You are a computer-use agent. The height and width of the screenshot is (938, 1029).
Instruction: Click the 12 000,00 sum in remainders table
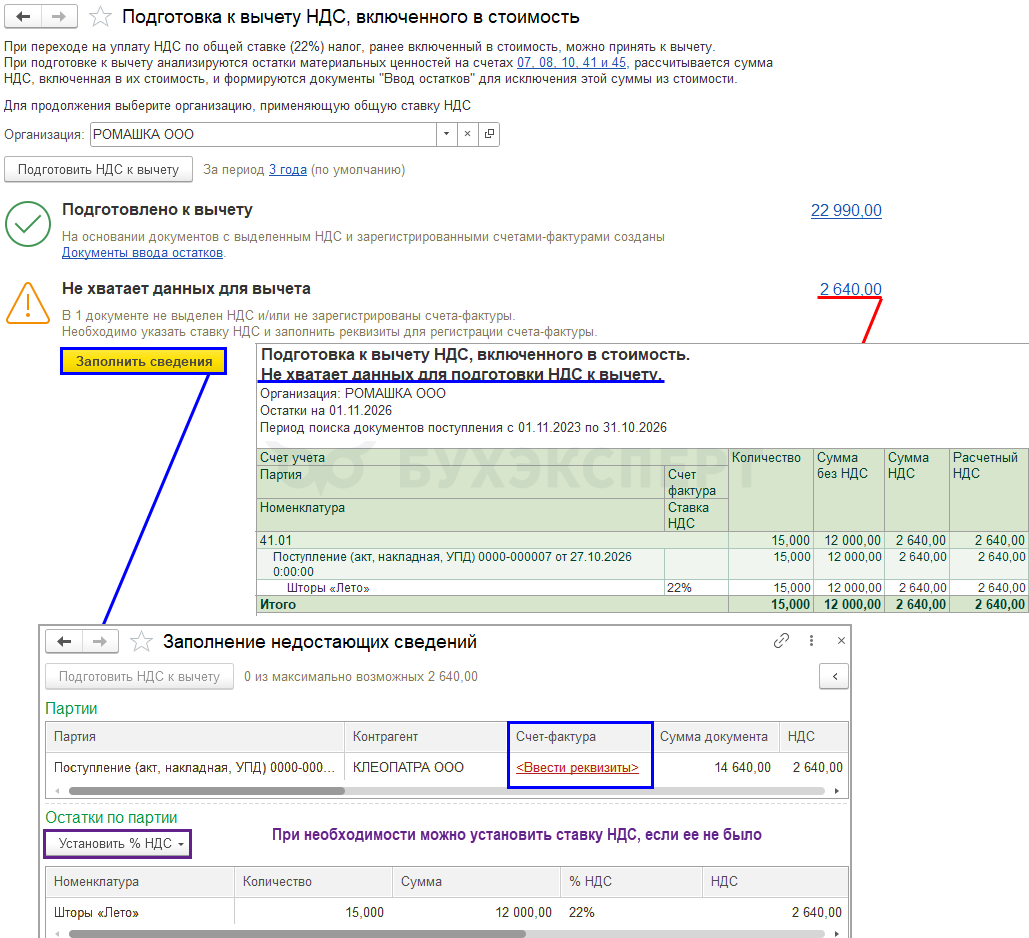point(476,912)
